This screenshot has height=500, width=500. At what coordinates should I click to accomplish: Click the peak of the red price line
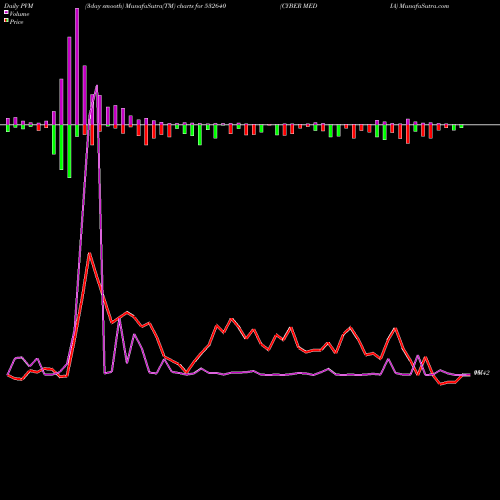89,253
